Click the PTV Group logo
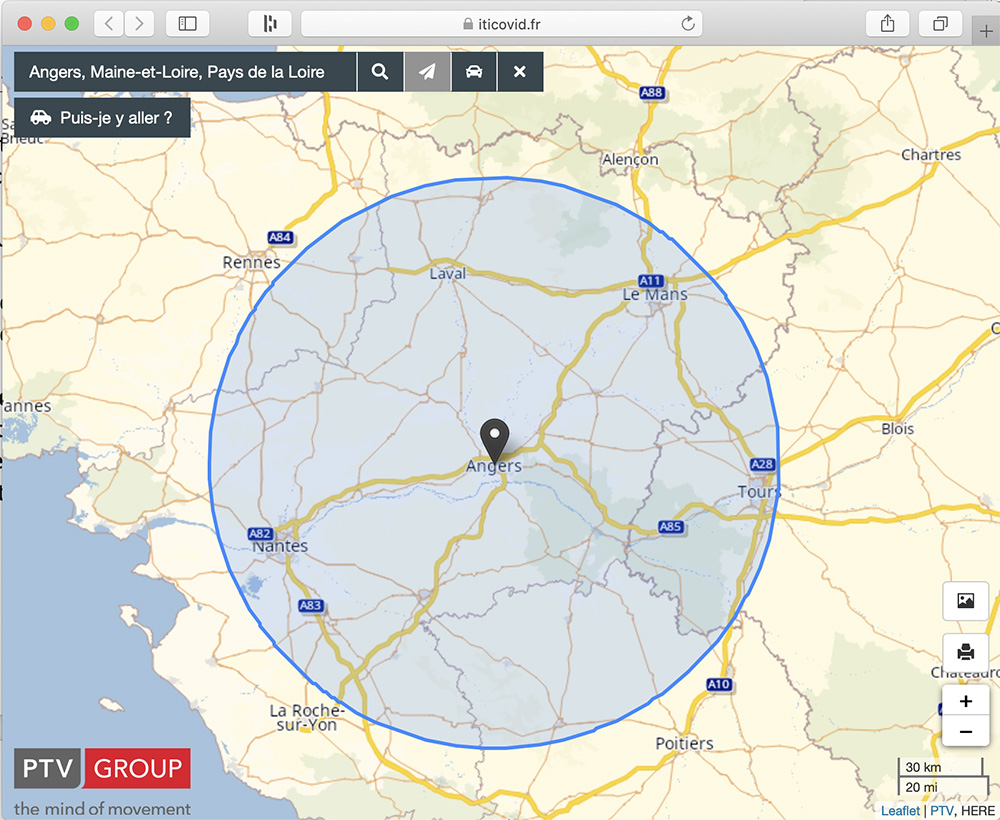The height and width of the screenshot is (820, 1000). (102, 768)
